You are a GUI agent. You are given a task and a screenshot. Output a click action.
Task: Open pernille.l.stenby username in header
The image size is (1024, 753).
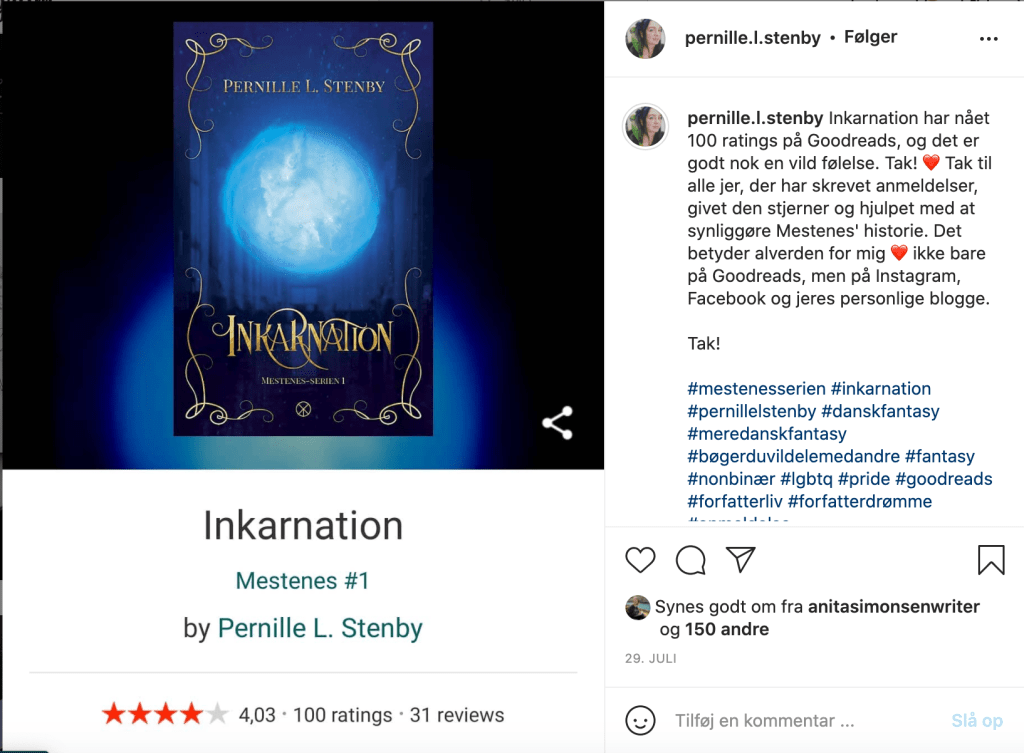click(x=752, y=38)
